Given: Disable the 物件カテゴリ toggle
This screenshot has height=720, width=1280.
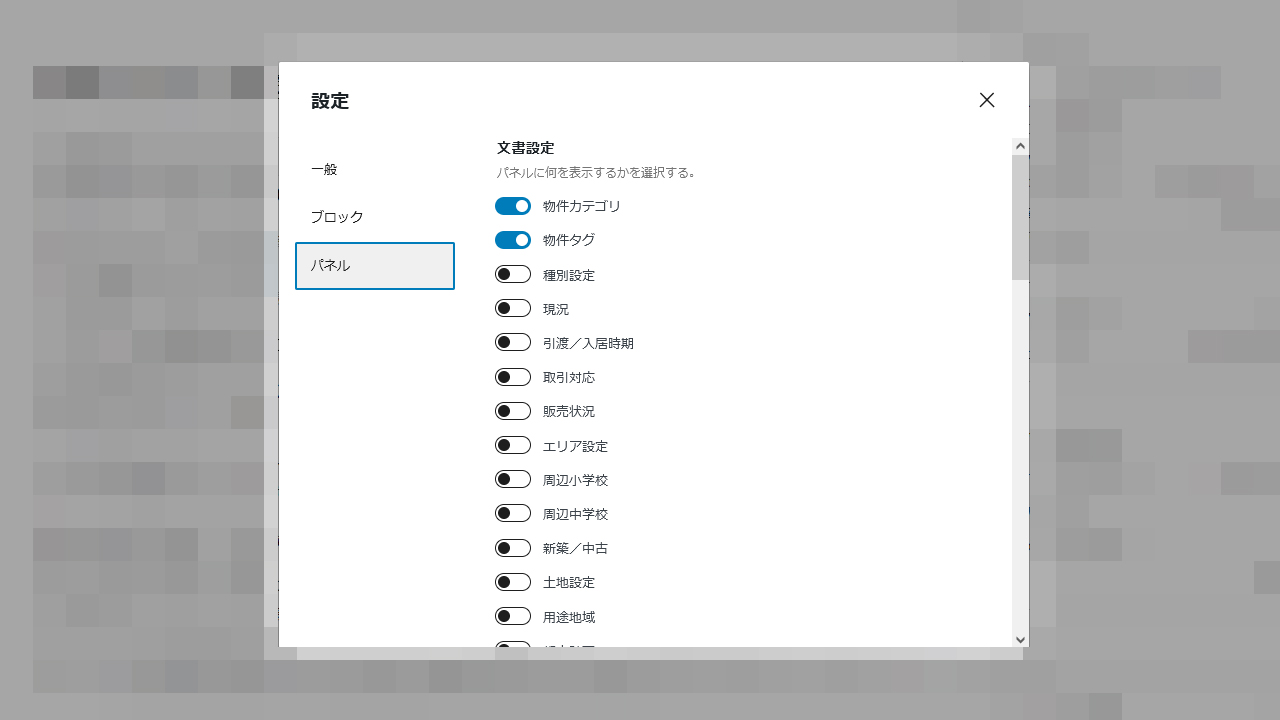Looking at the screenshot, I should tap(513, 206).
